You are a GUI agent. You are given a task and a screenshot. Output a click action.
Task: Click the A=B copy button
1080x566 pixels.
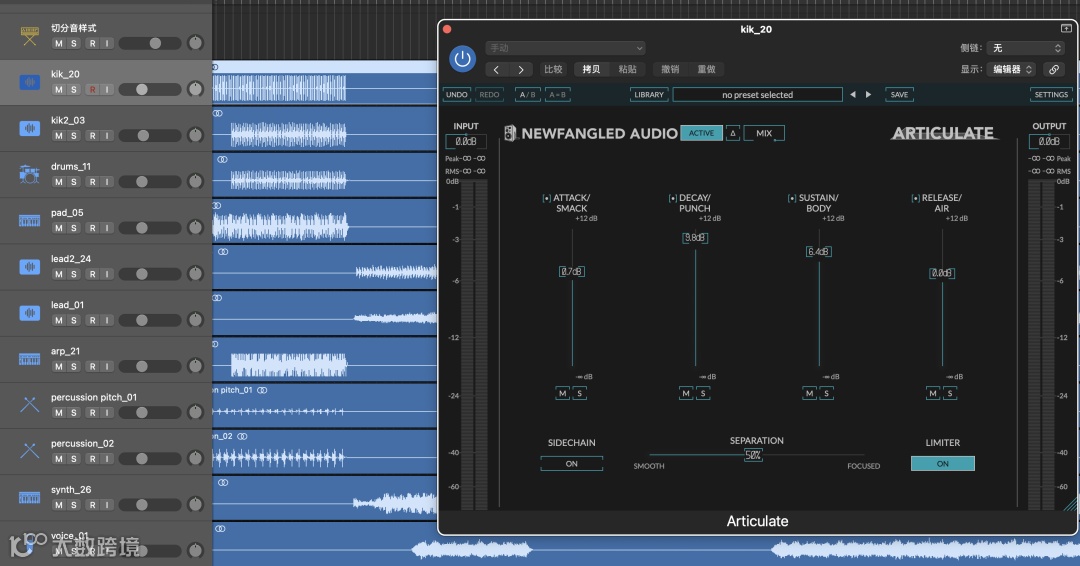pos(557,95)
